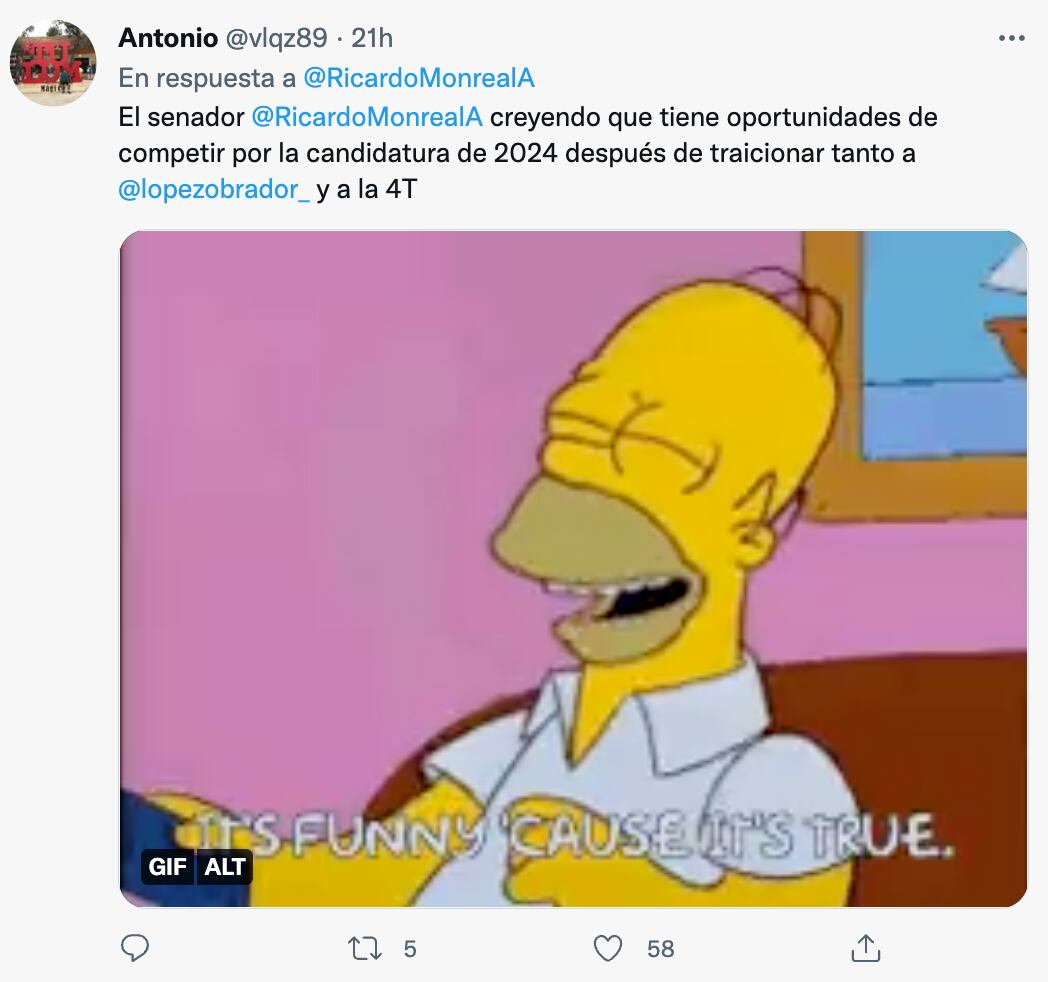
Task: Click the tweet text about candidatura de 2024
Action: pyautogui.click(x=527, y=153)
